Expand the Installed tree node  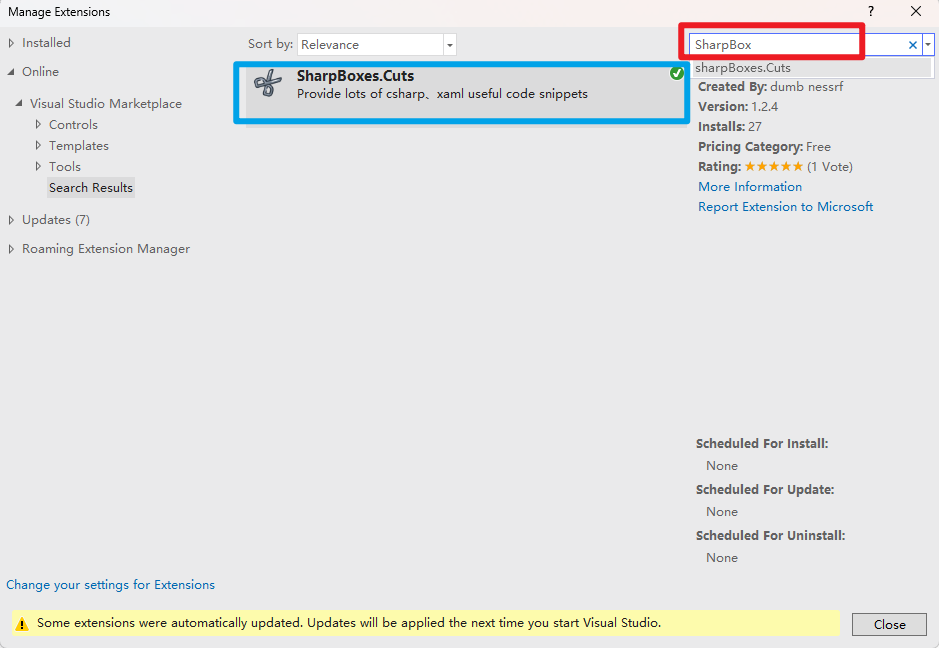11,43
